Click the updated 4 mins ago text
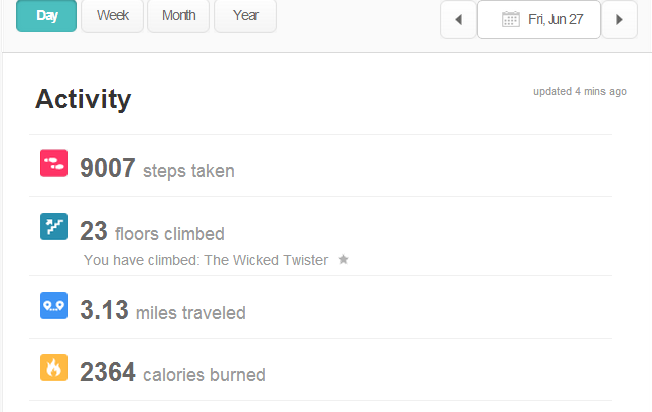This screenshot has width=652, height=412. pos(580,91)
